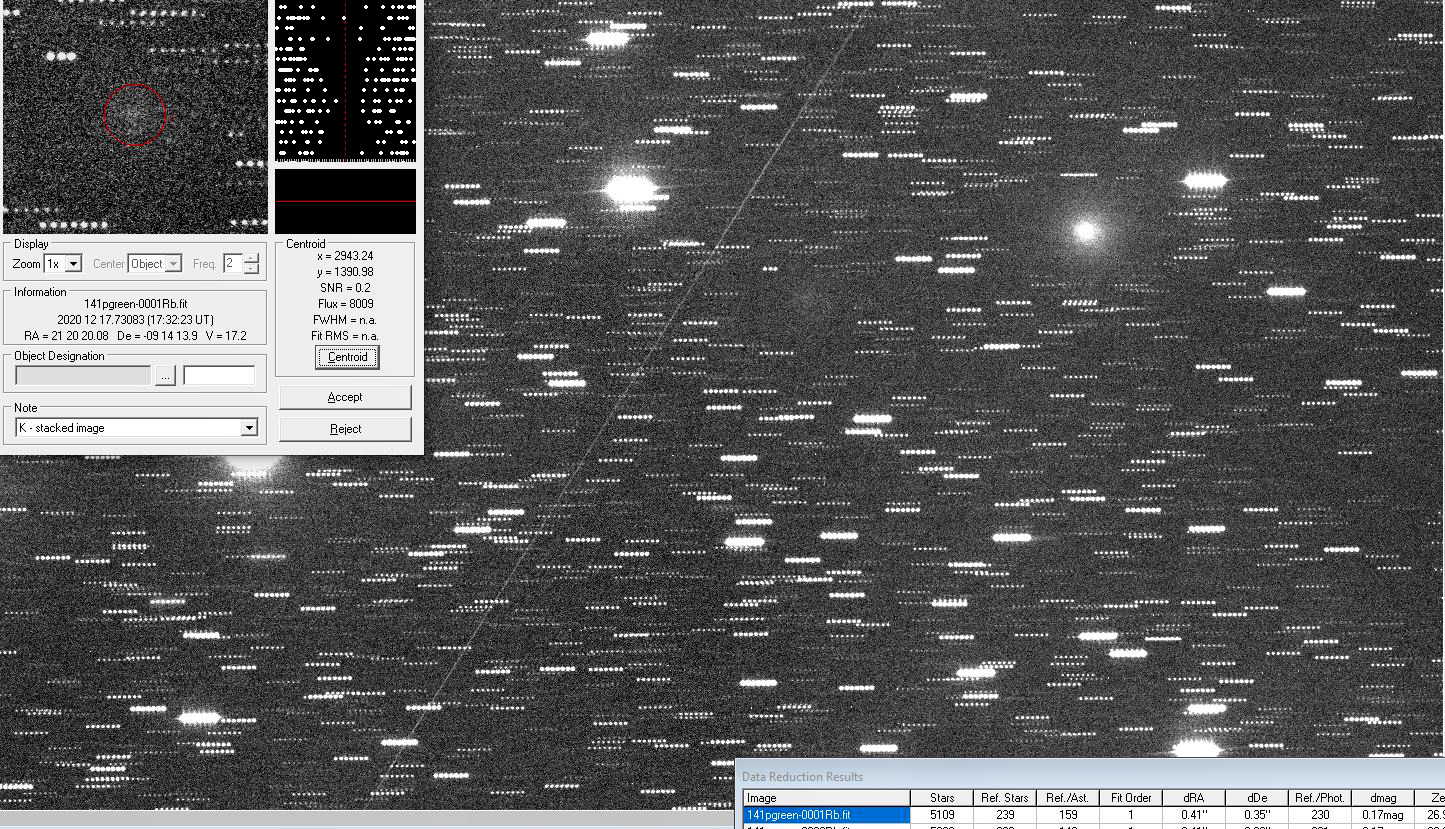Reject the measured object
1445x829 pixels.
click(x=345, y=429)
